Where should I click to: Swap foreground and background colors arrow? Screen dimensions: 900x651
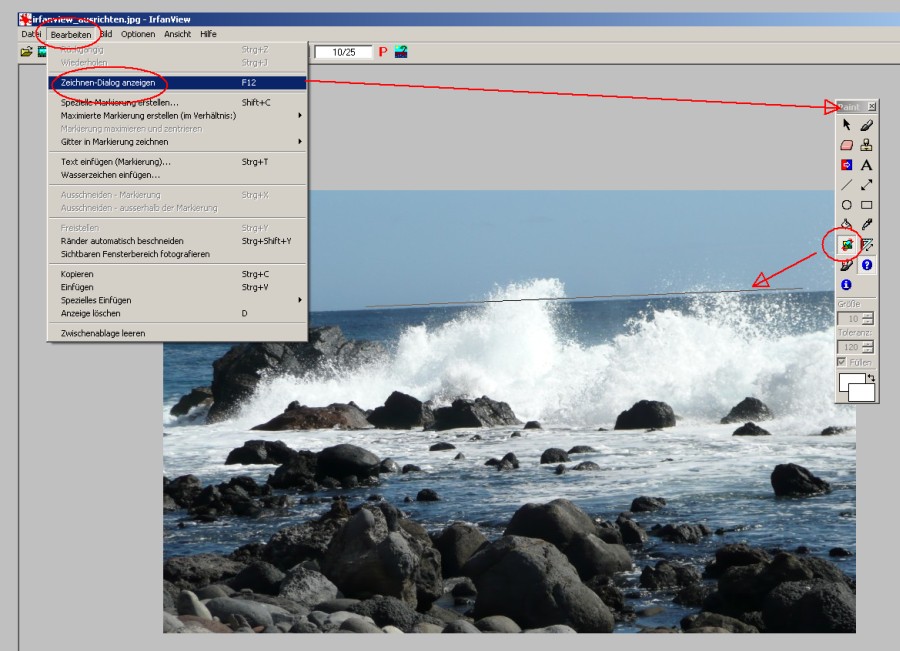click(871, 378)
